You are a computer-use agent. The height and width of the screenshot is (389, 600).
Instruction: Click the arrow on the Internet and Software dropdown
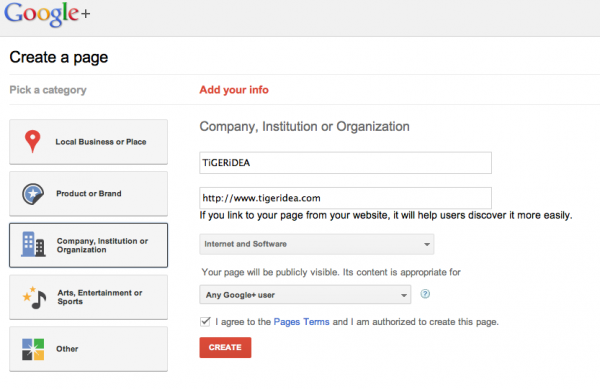pos(427,244)
